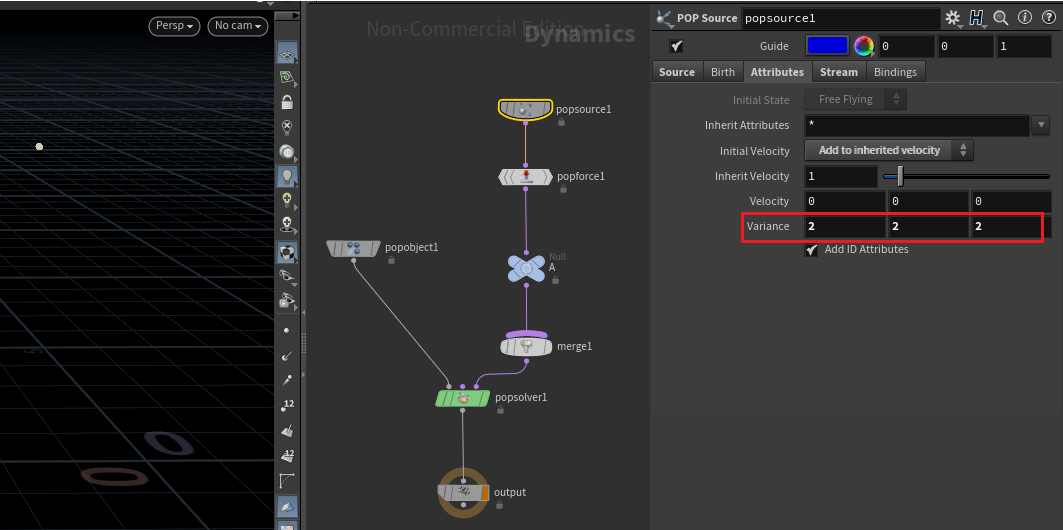The width and height of the screenshot is (1063, 530).
Task: Open the gear parameter settings menu
Action: pyautogui.click(x=953, y=18)
